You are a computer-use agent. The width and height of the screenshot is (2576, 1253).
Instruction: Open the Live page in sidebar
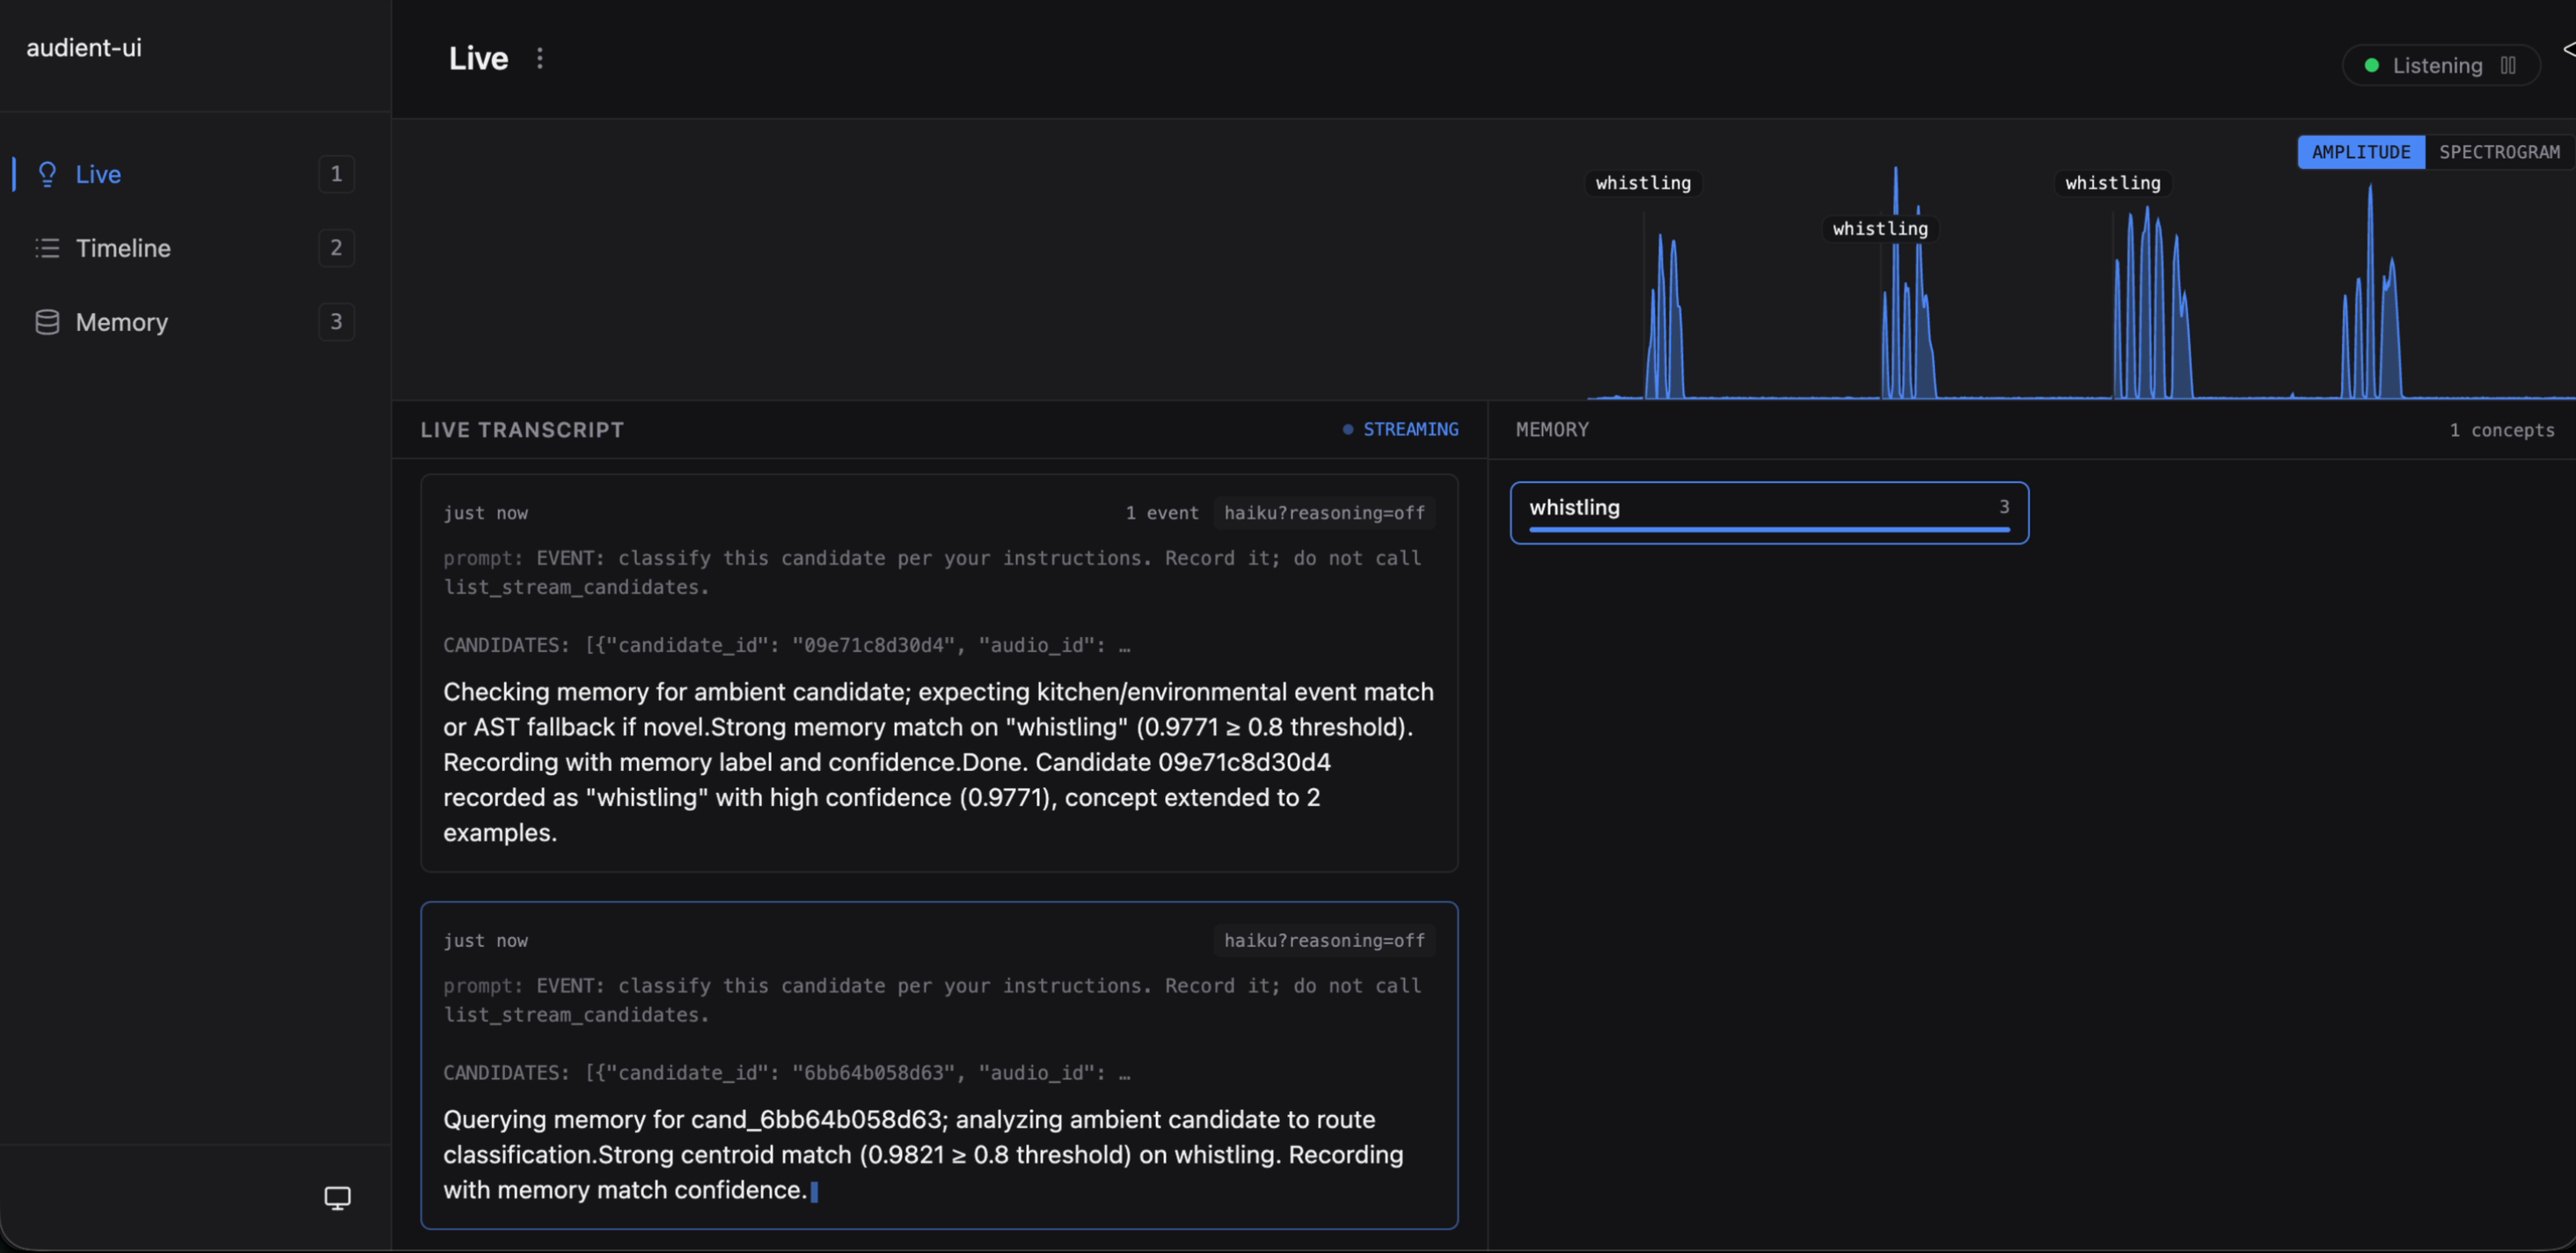[x=195, y=174]
